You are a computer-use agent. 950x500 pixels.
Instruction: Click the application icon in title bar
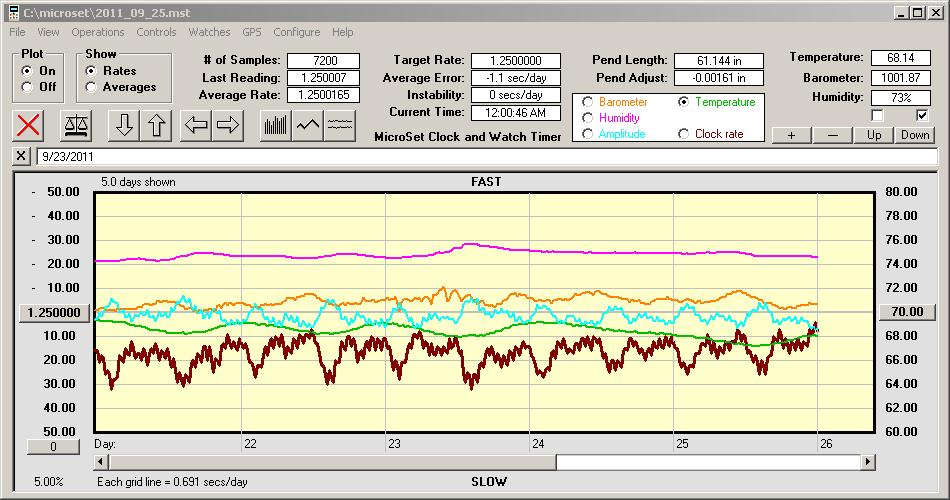[13, 12]
